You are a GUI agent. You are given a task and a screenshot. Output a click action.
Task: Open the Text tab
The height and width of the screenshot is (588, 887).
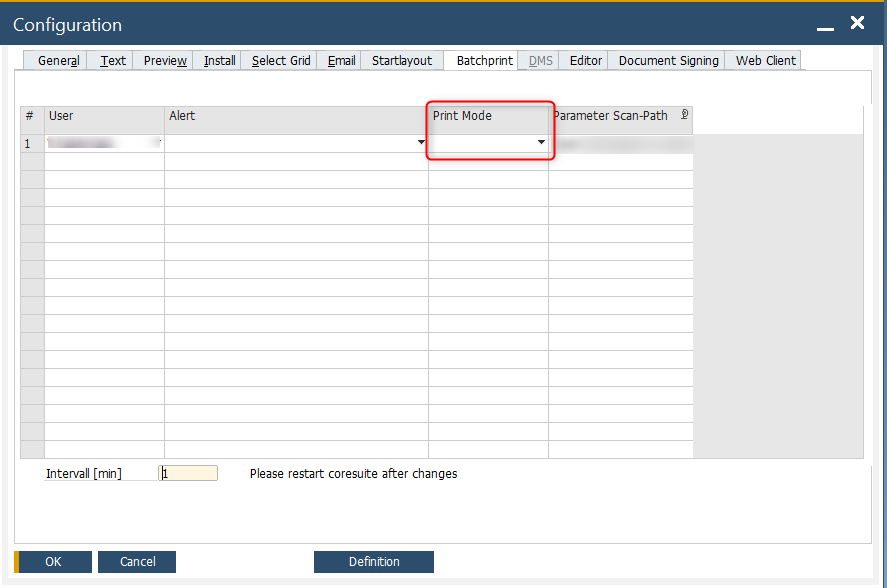[113, 61]
